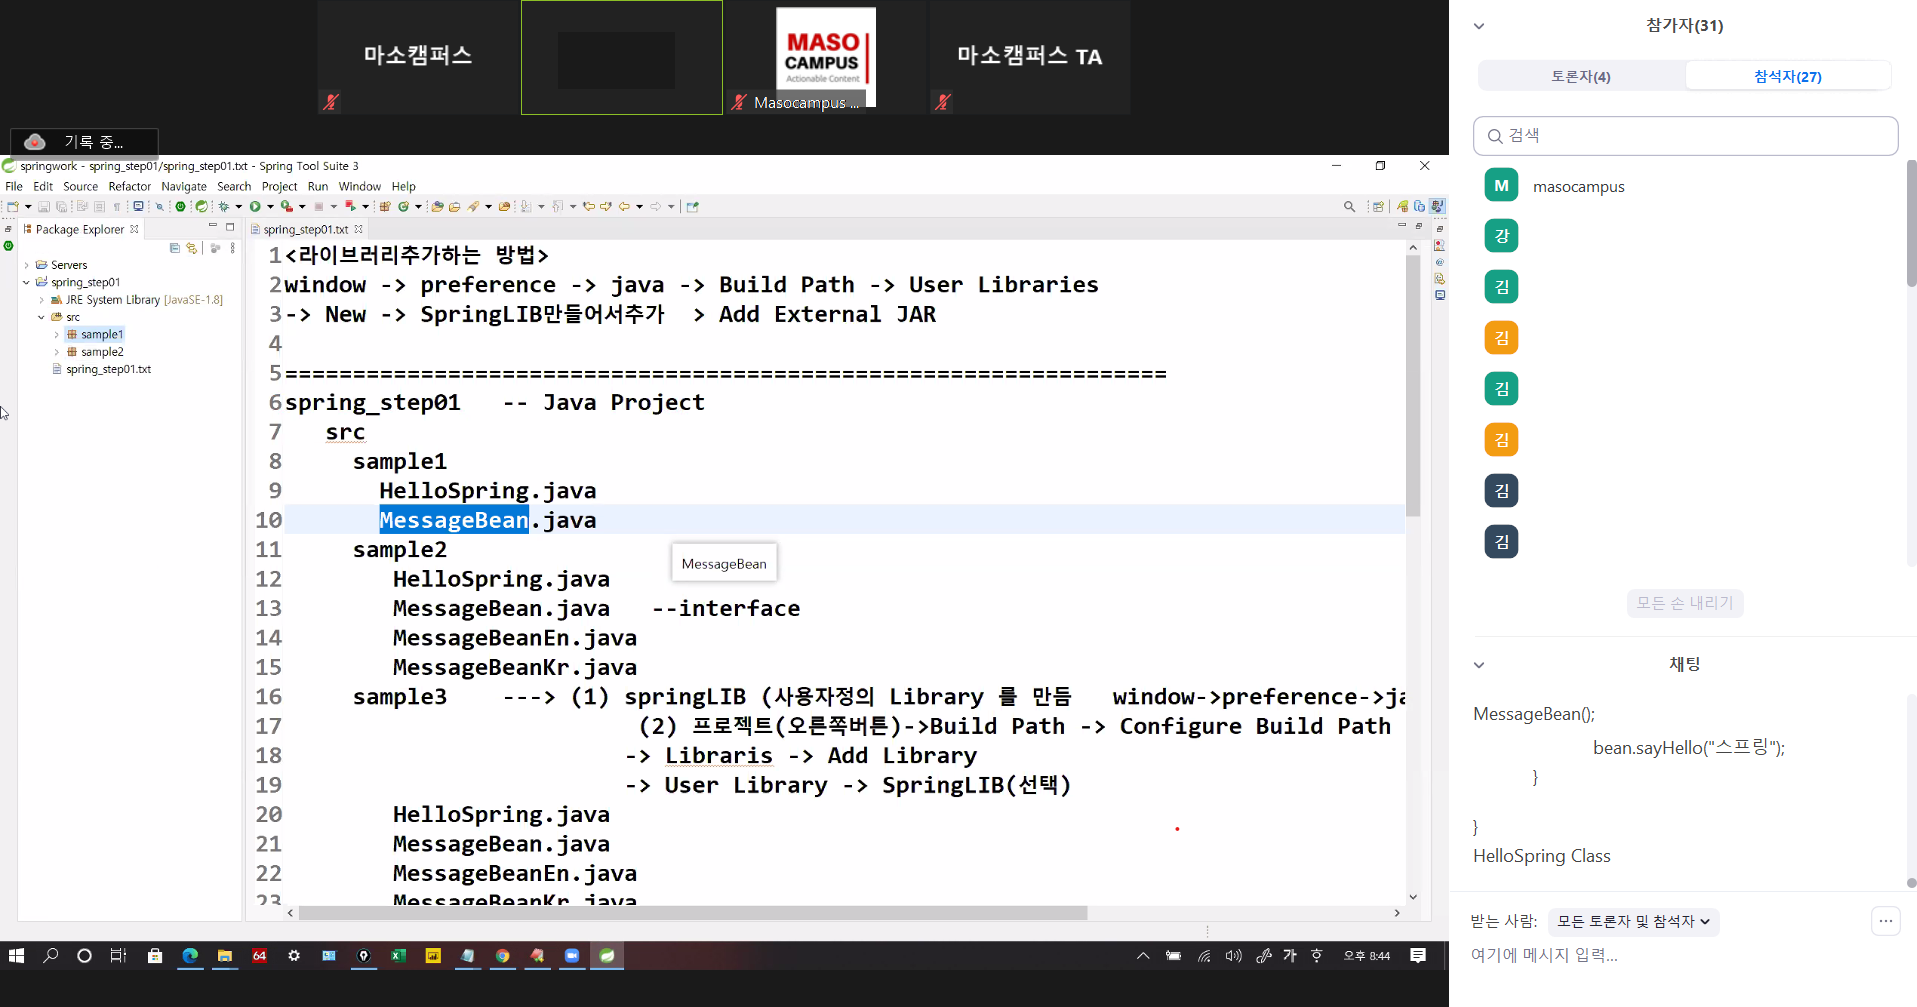
Task: Open the Spring perspective leaf icon
Action: [x=1402, y=207]
